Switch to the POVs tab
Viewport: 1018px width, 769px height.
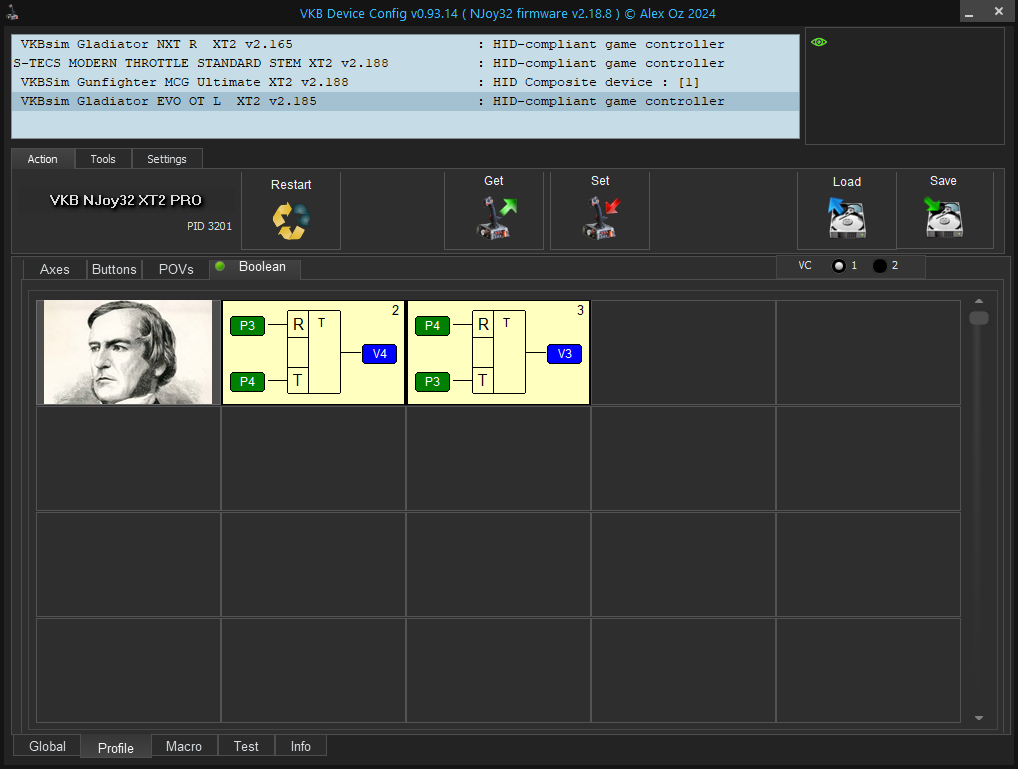[176, 270]
